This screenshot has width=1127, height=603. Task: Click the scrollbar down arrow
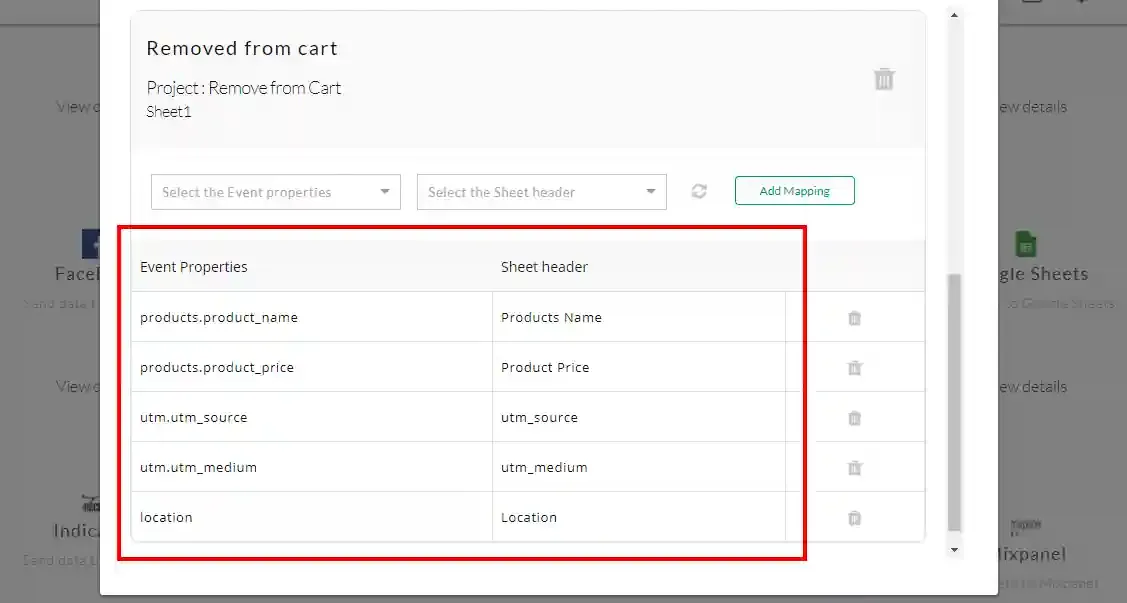[x=954, y=550]
